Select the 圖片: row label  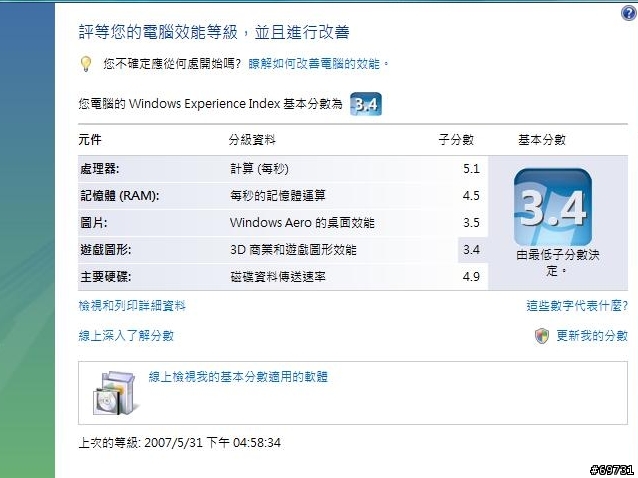tap(94, 223)
